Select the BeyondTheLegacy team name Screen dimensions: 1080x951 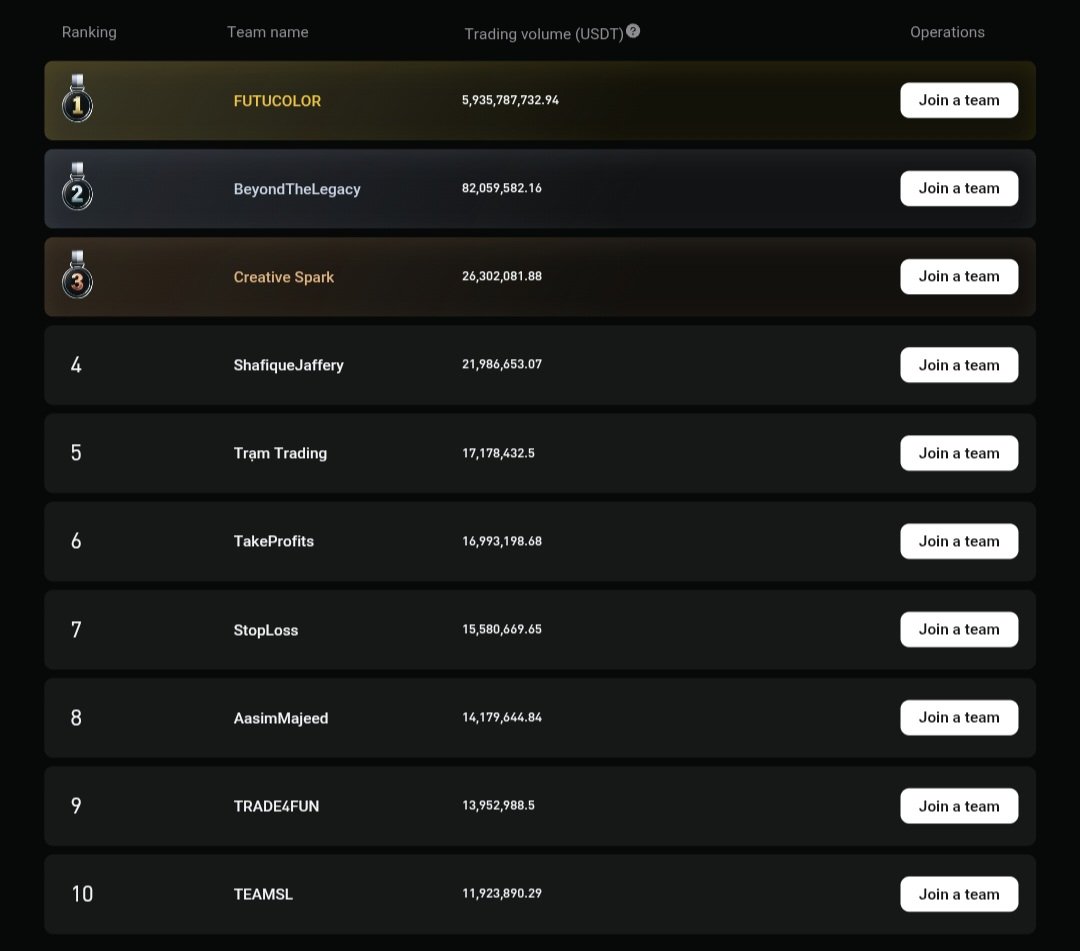click(297, 189)
